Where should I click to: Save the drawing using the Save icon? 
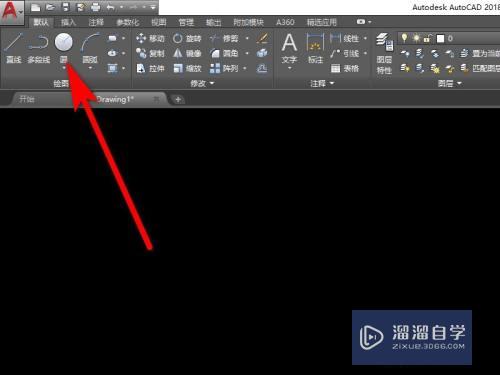coord(66,7)
